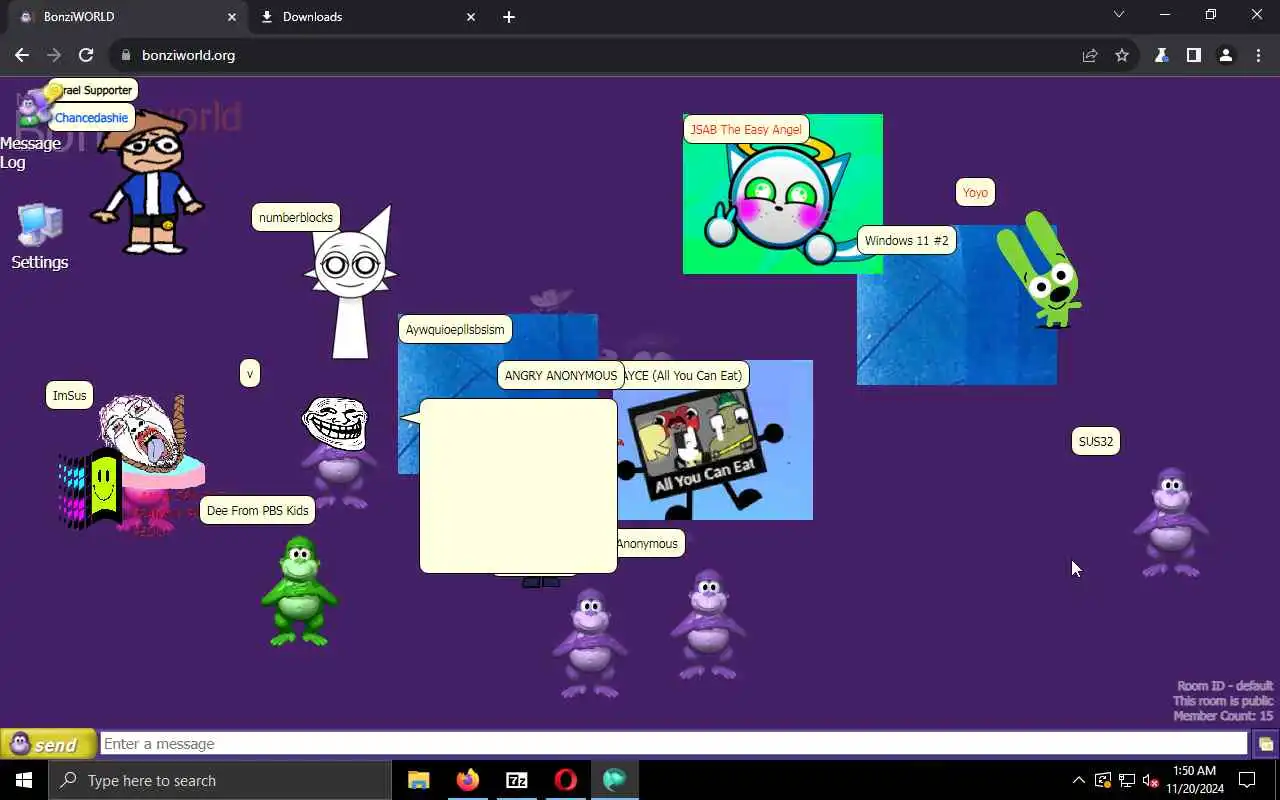Click the trollface Bonzi character
The width and height of the screenshot is (1280, 800).
[x=338, y=452]
